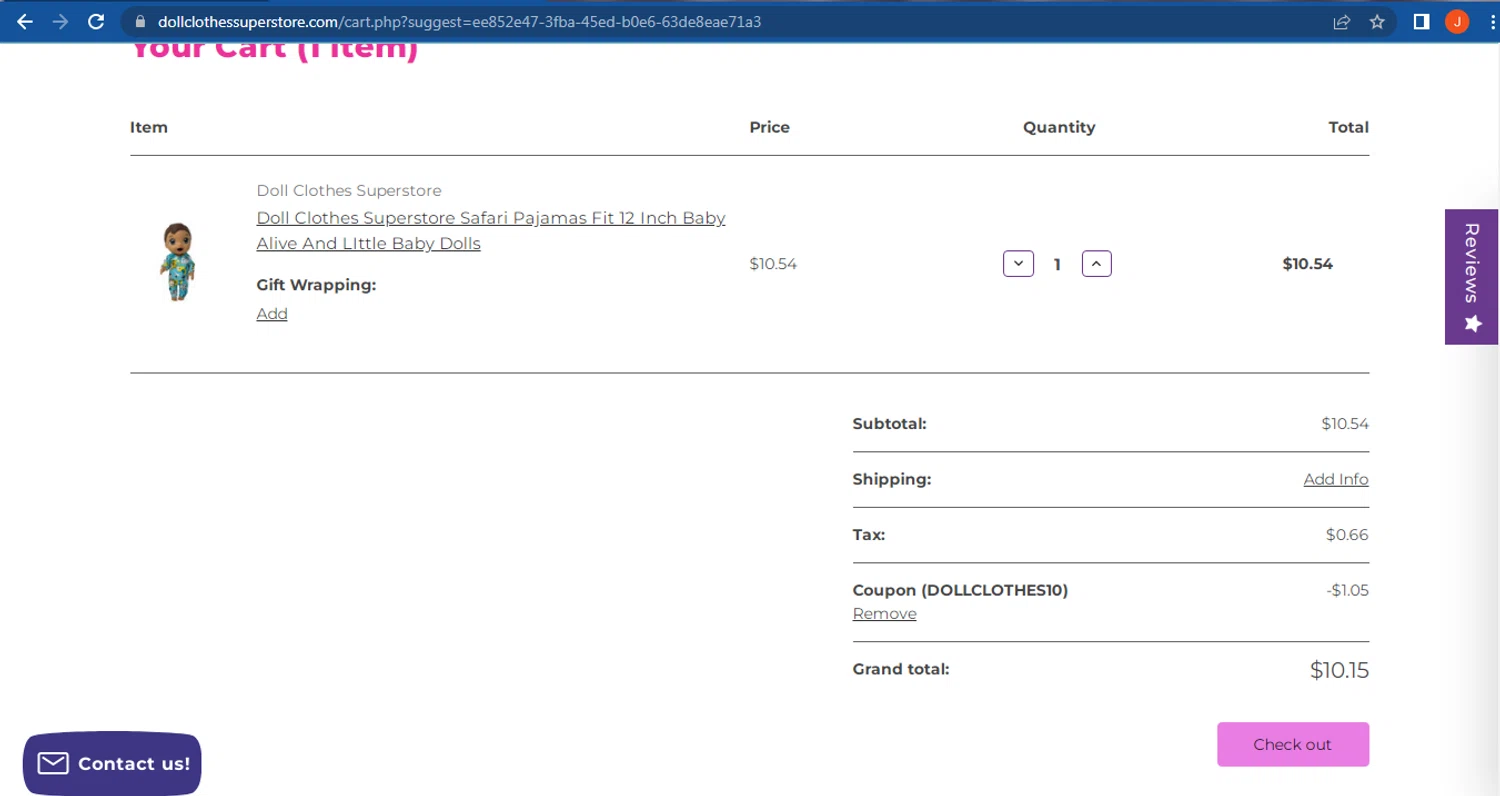1500x796 pixels.
Task: Click the Grand total label
Action: point(901,669)
